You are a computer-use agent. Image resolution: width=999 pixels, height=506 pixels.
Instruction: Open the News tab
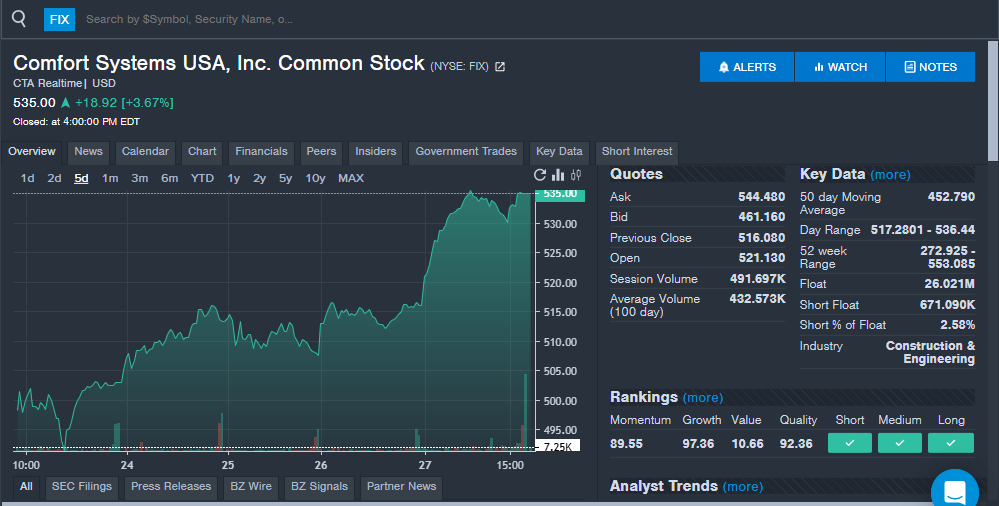click(88, 152)
